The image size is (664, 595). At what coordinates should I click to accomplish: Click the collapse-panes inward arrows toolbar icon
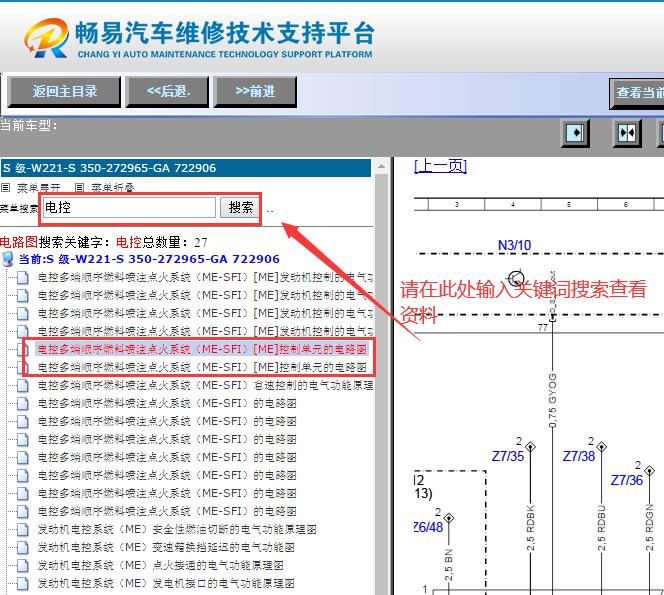tap(627, 133)
